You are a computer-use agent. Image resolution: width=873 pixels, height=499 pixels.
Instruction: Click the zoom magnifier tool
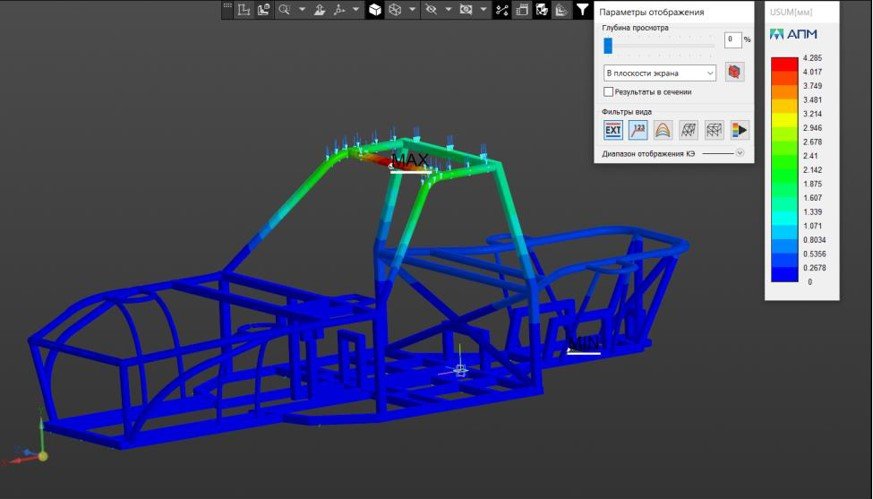click(x=285, y=10)
